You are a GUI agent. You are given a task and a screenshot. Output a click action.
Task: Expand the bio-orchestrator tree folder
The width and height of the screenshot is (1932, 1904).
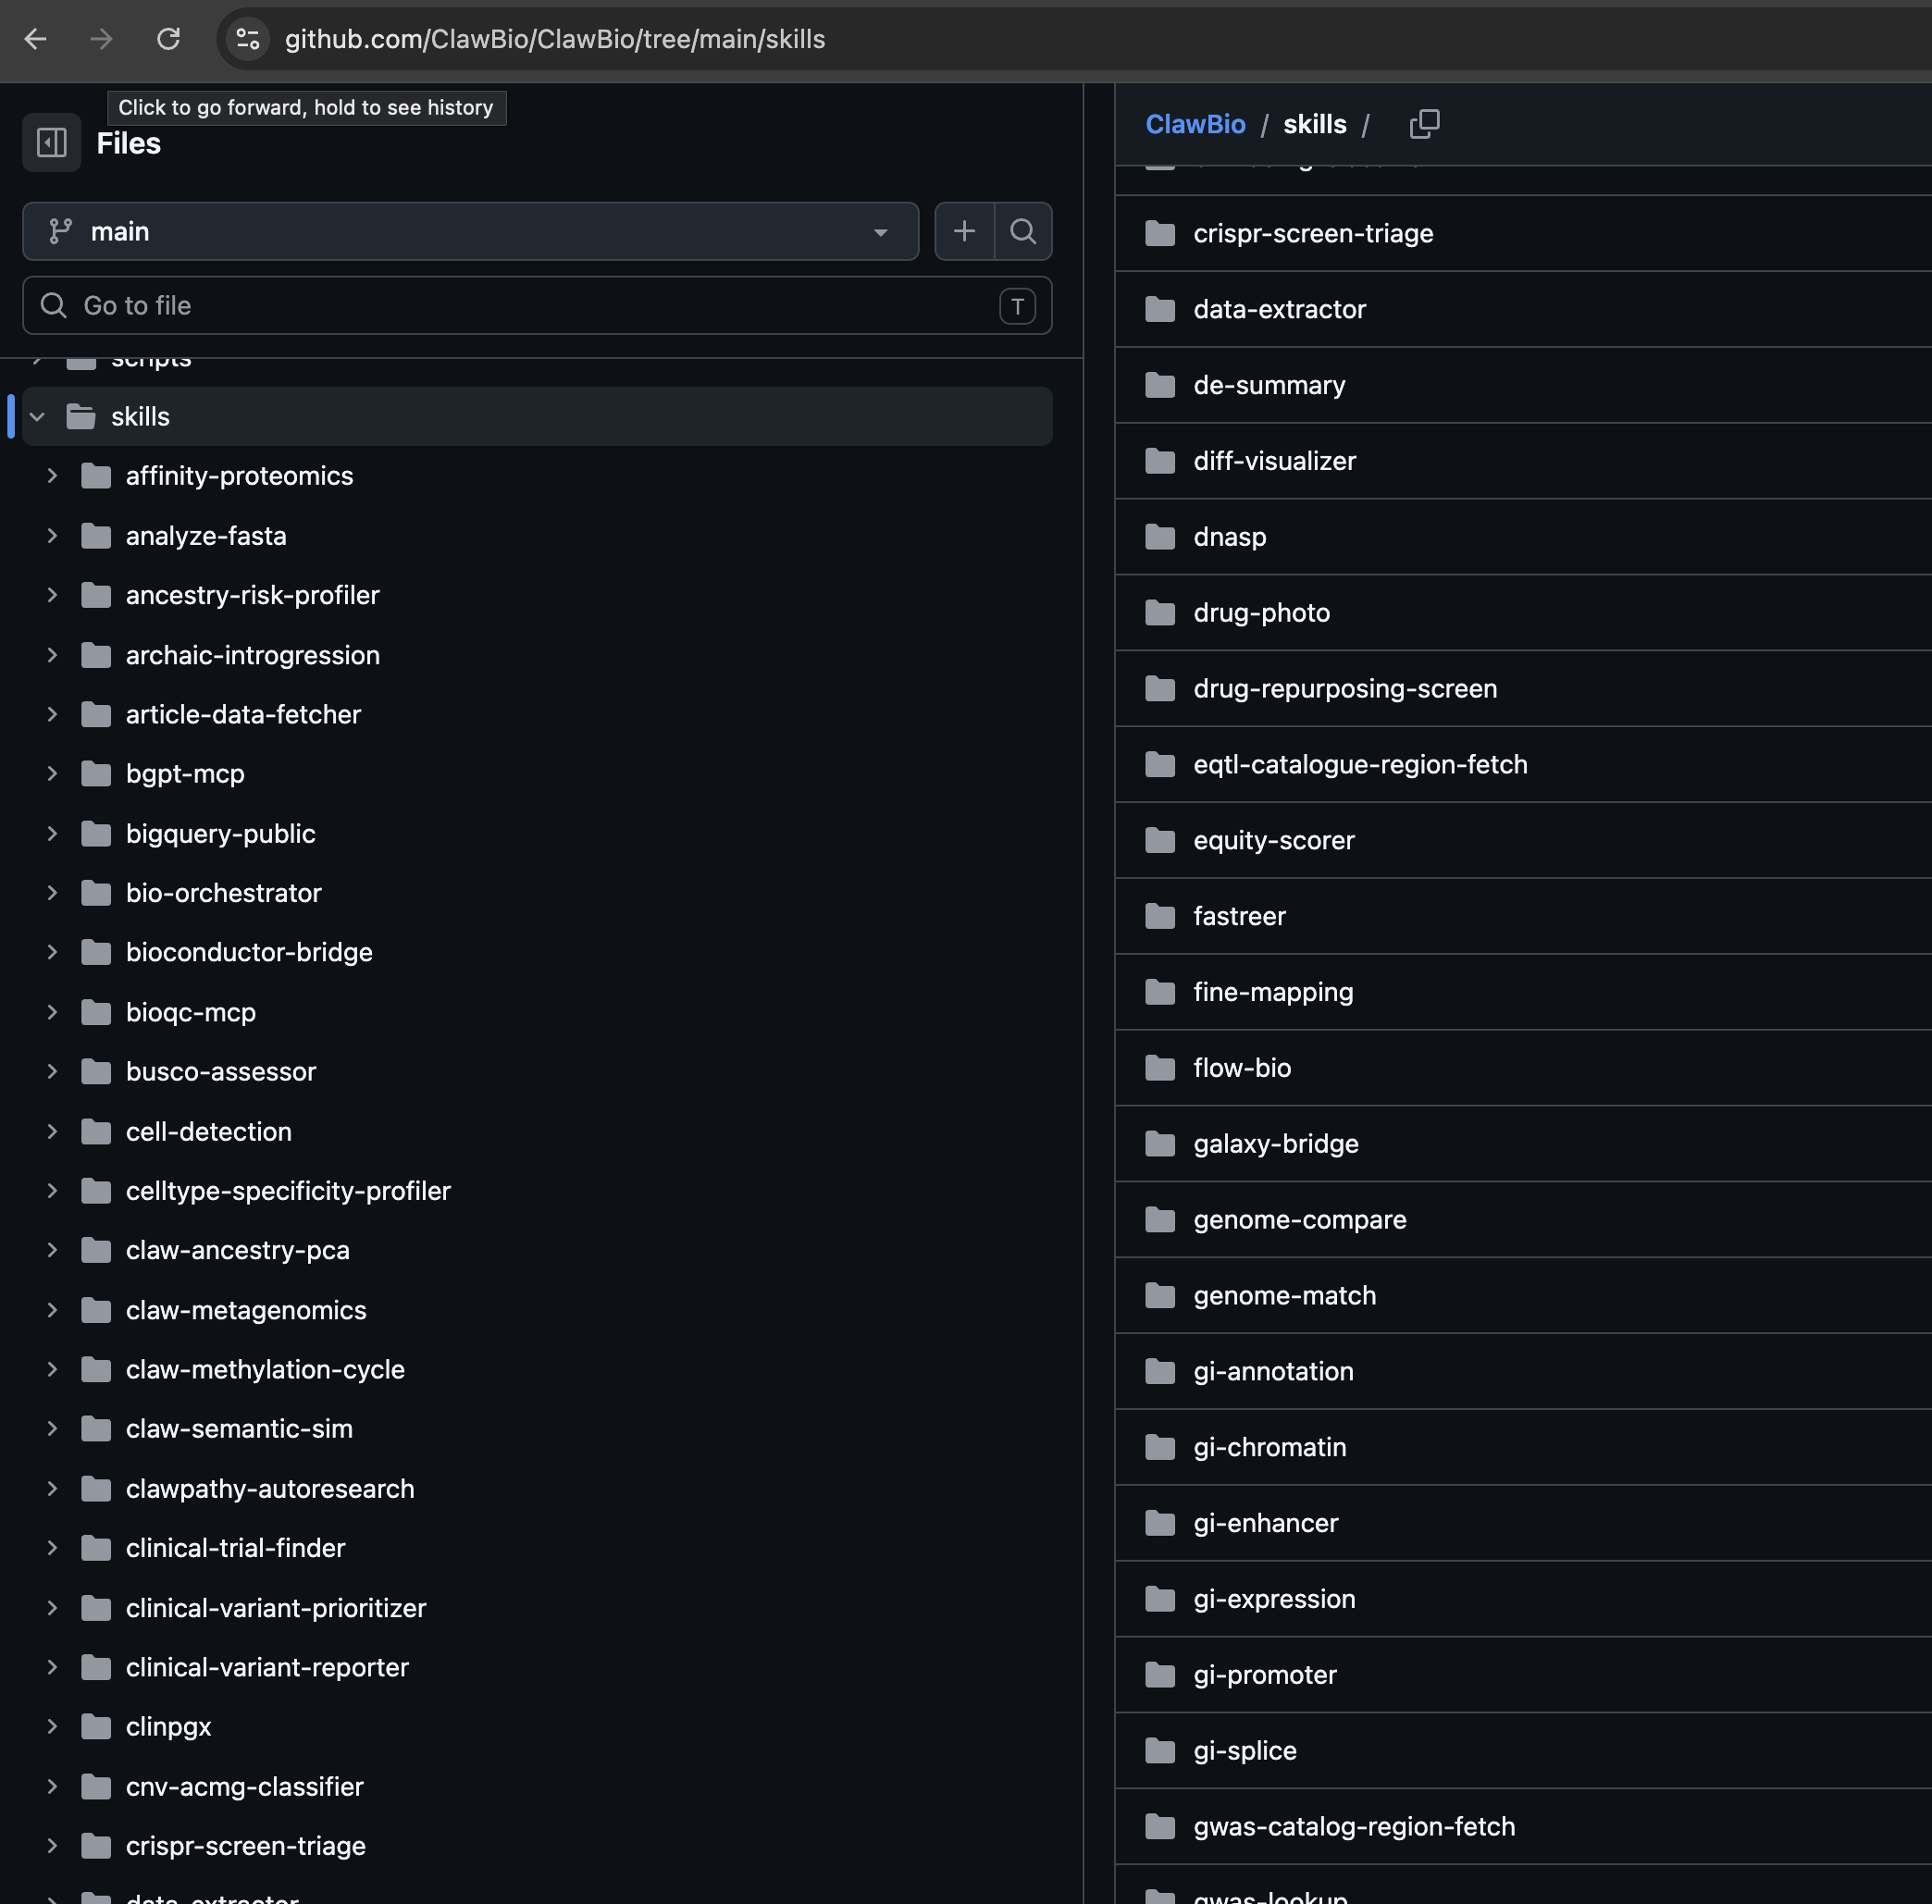click(52, 893)
